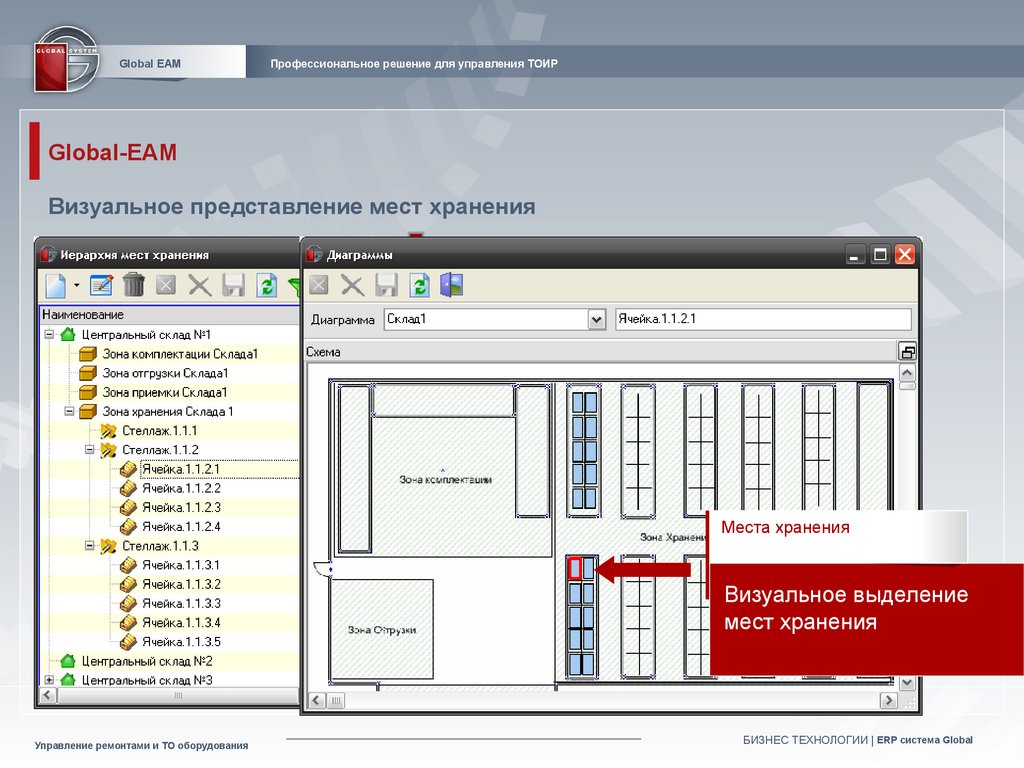1024x768 pixels.
Task: Select Ячейка.1.1.2.1 in the tree
Action: click(181, 470)
